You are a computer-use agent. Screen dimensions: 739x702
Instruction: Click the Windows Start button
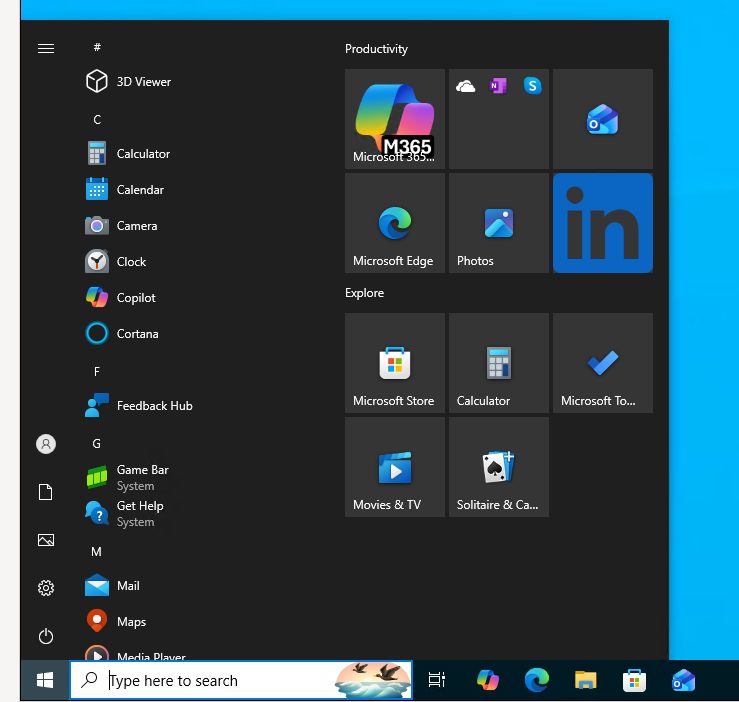(45, 680)
